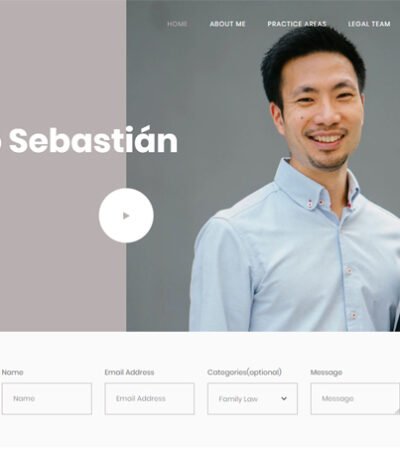The width and height of the screenshot is (400, 457).
Task: Focus the Name input field
Action: coord(47,399)
